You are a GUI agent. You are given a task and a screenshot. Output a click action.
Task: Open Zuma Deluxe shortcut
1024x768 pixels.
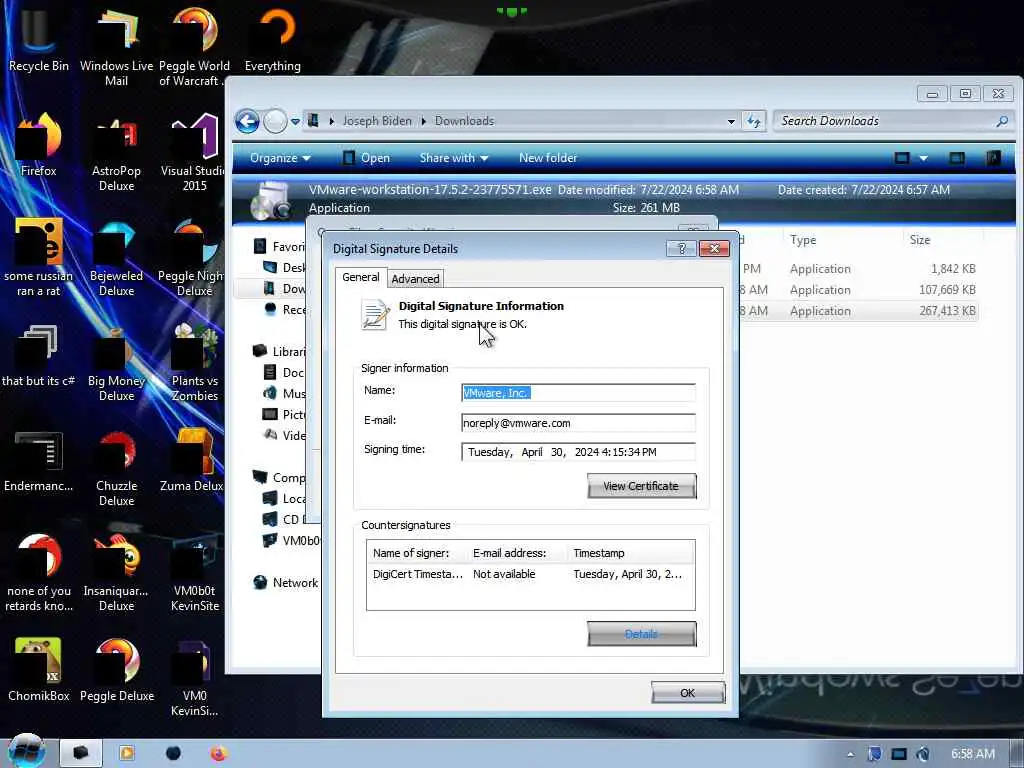point(193,460)
